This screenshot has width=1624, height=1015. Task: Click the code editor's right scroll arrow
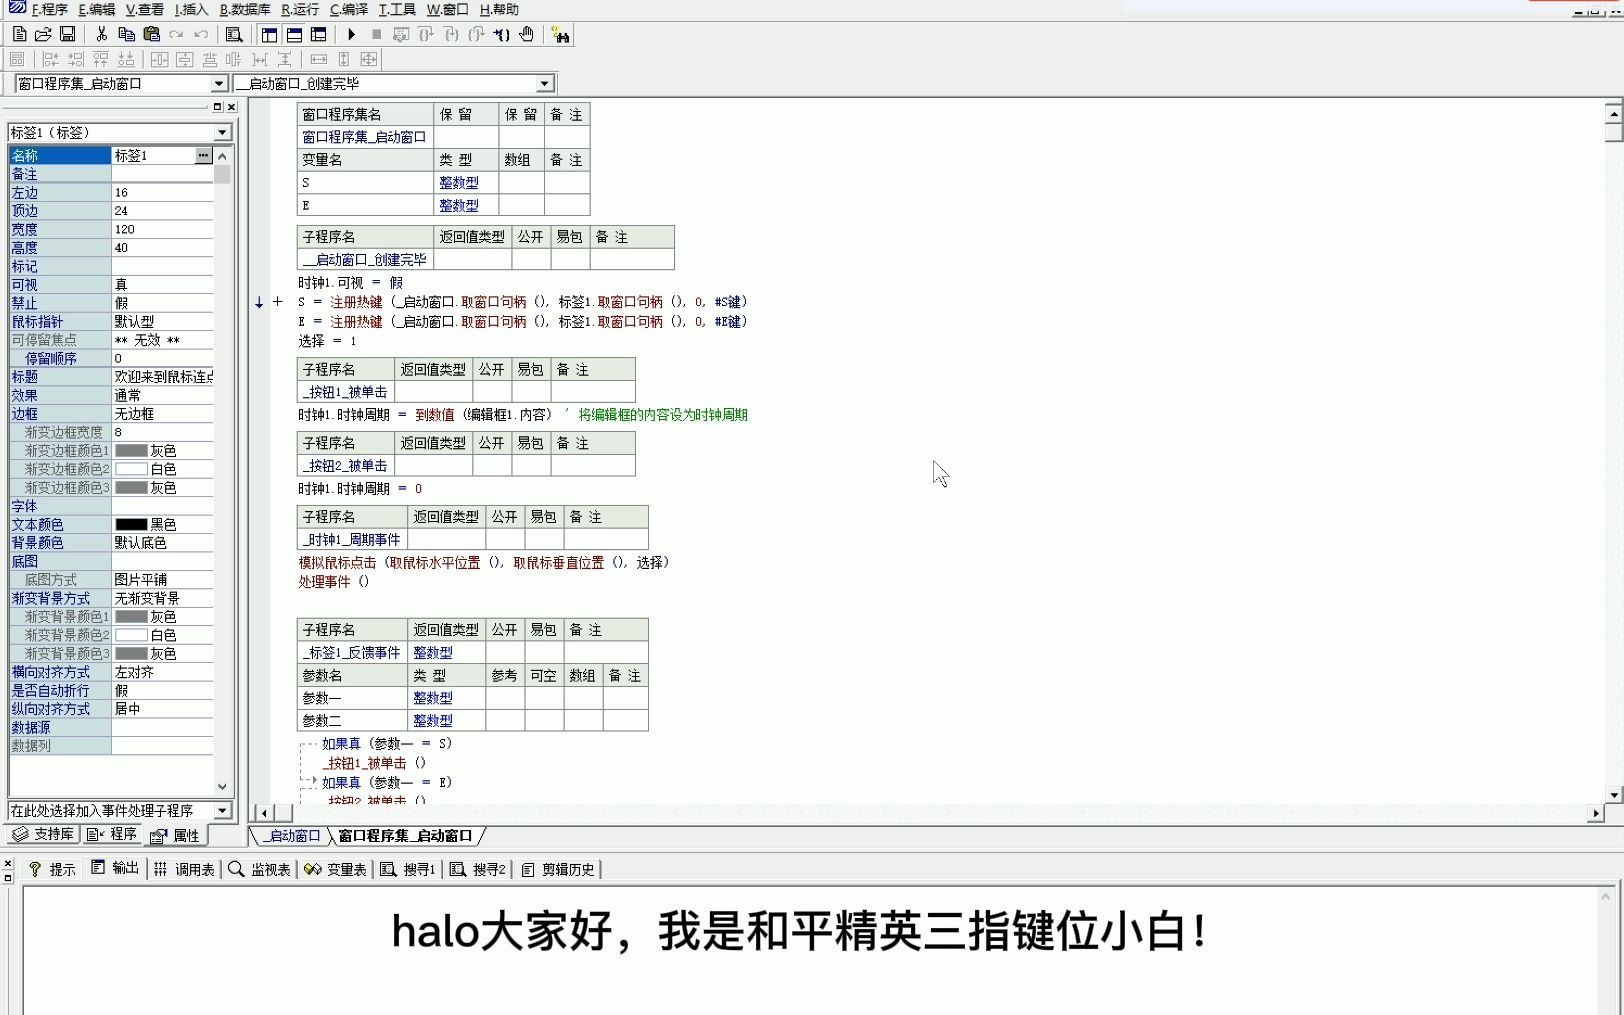(x=1595, y=813)
